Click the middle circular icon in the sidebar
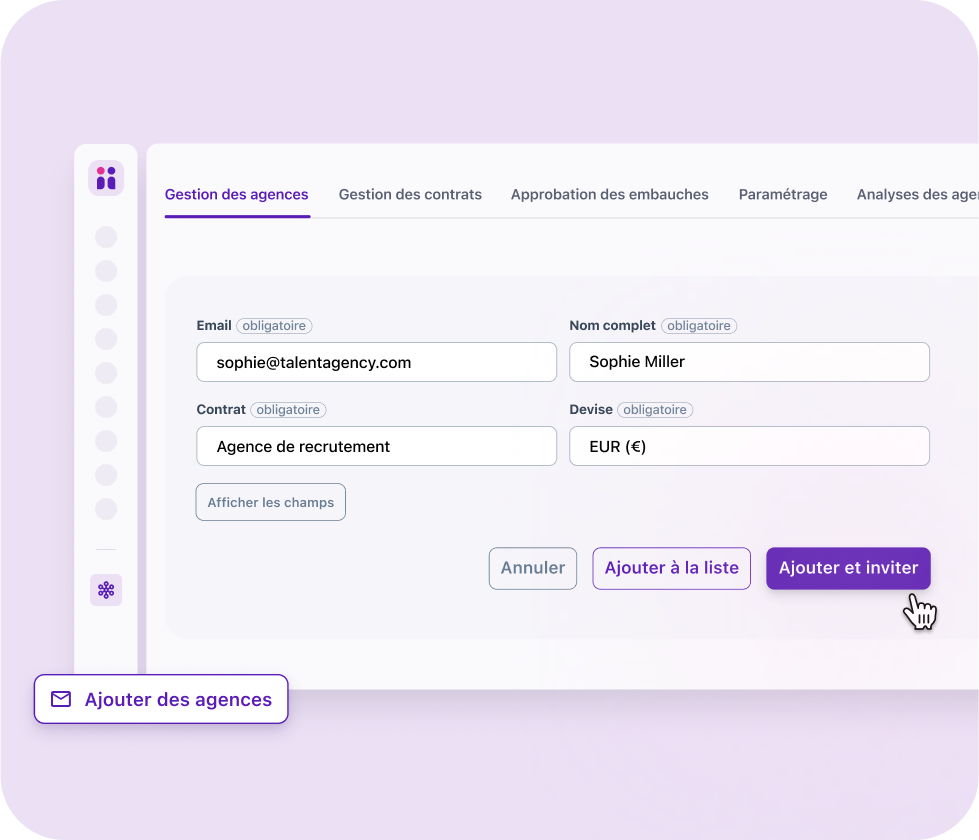979x840 pixels. 105,373
